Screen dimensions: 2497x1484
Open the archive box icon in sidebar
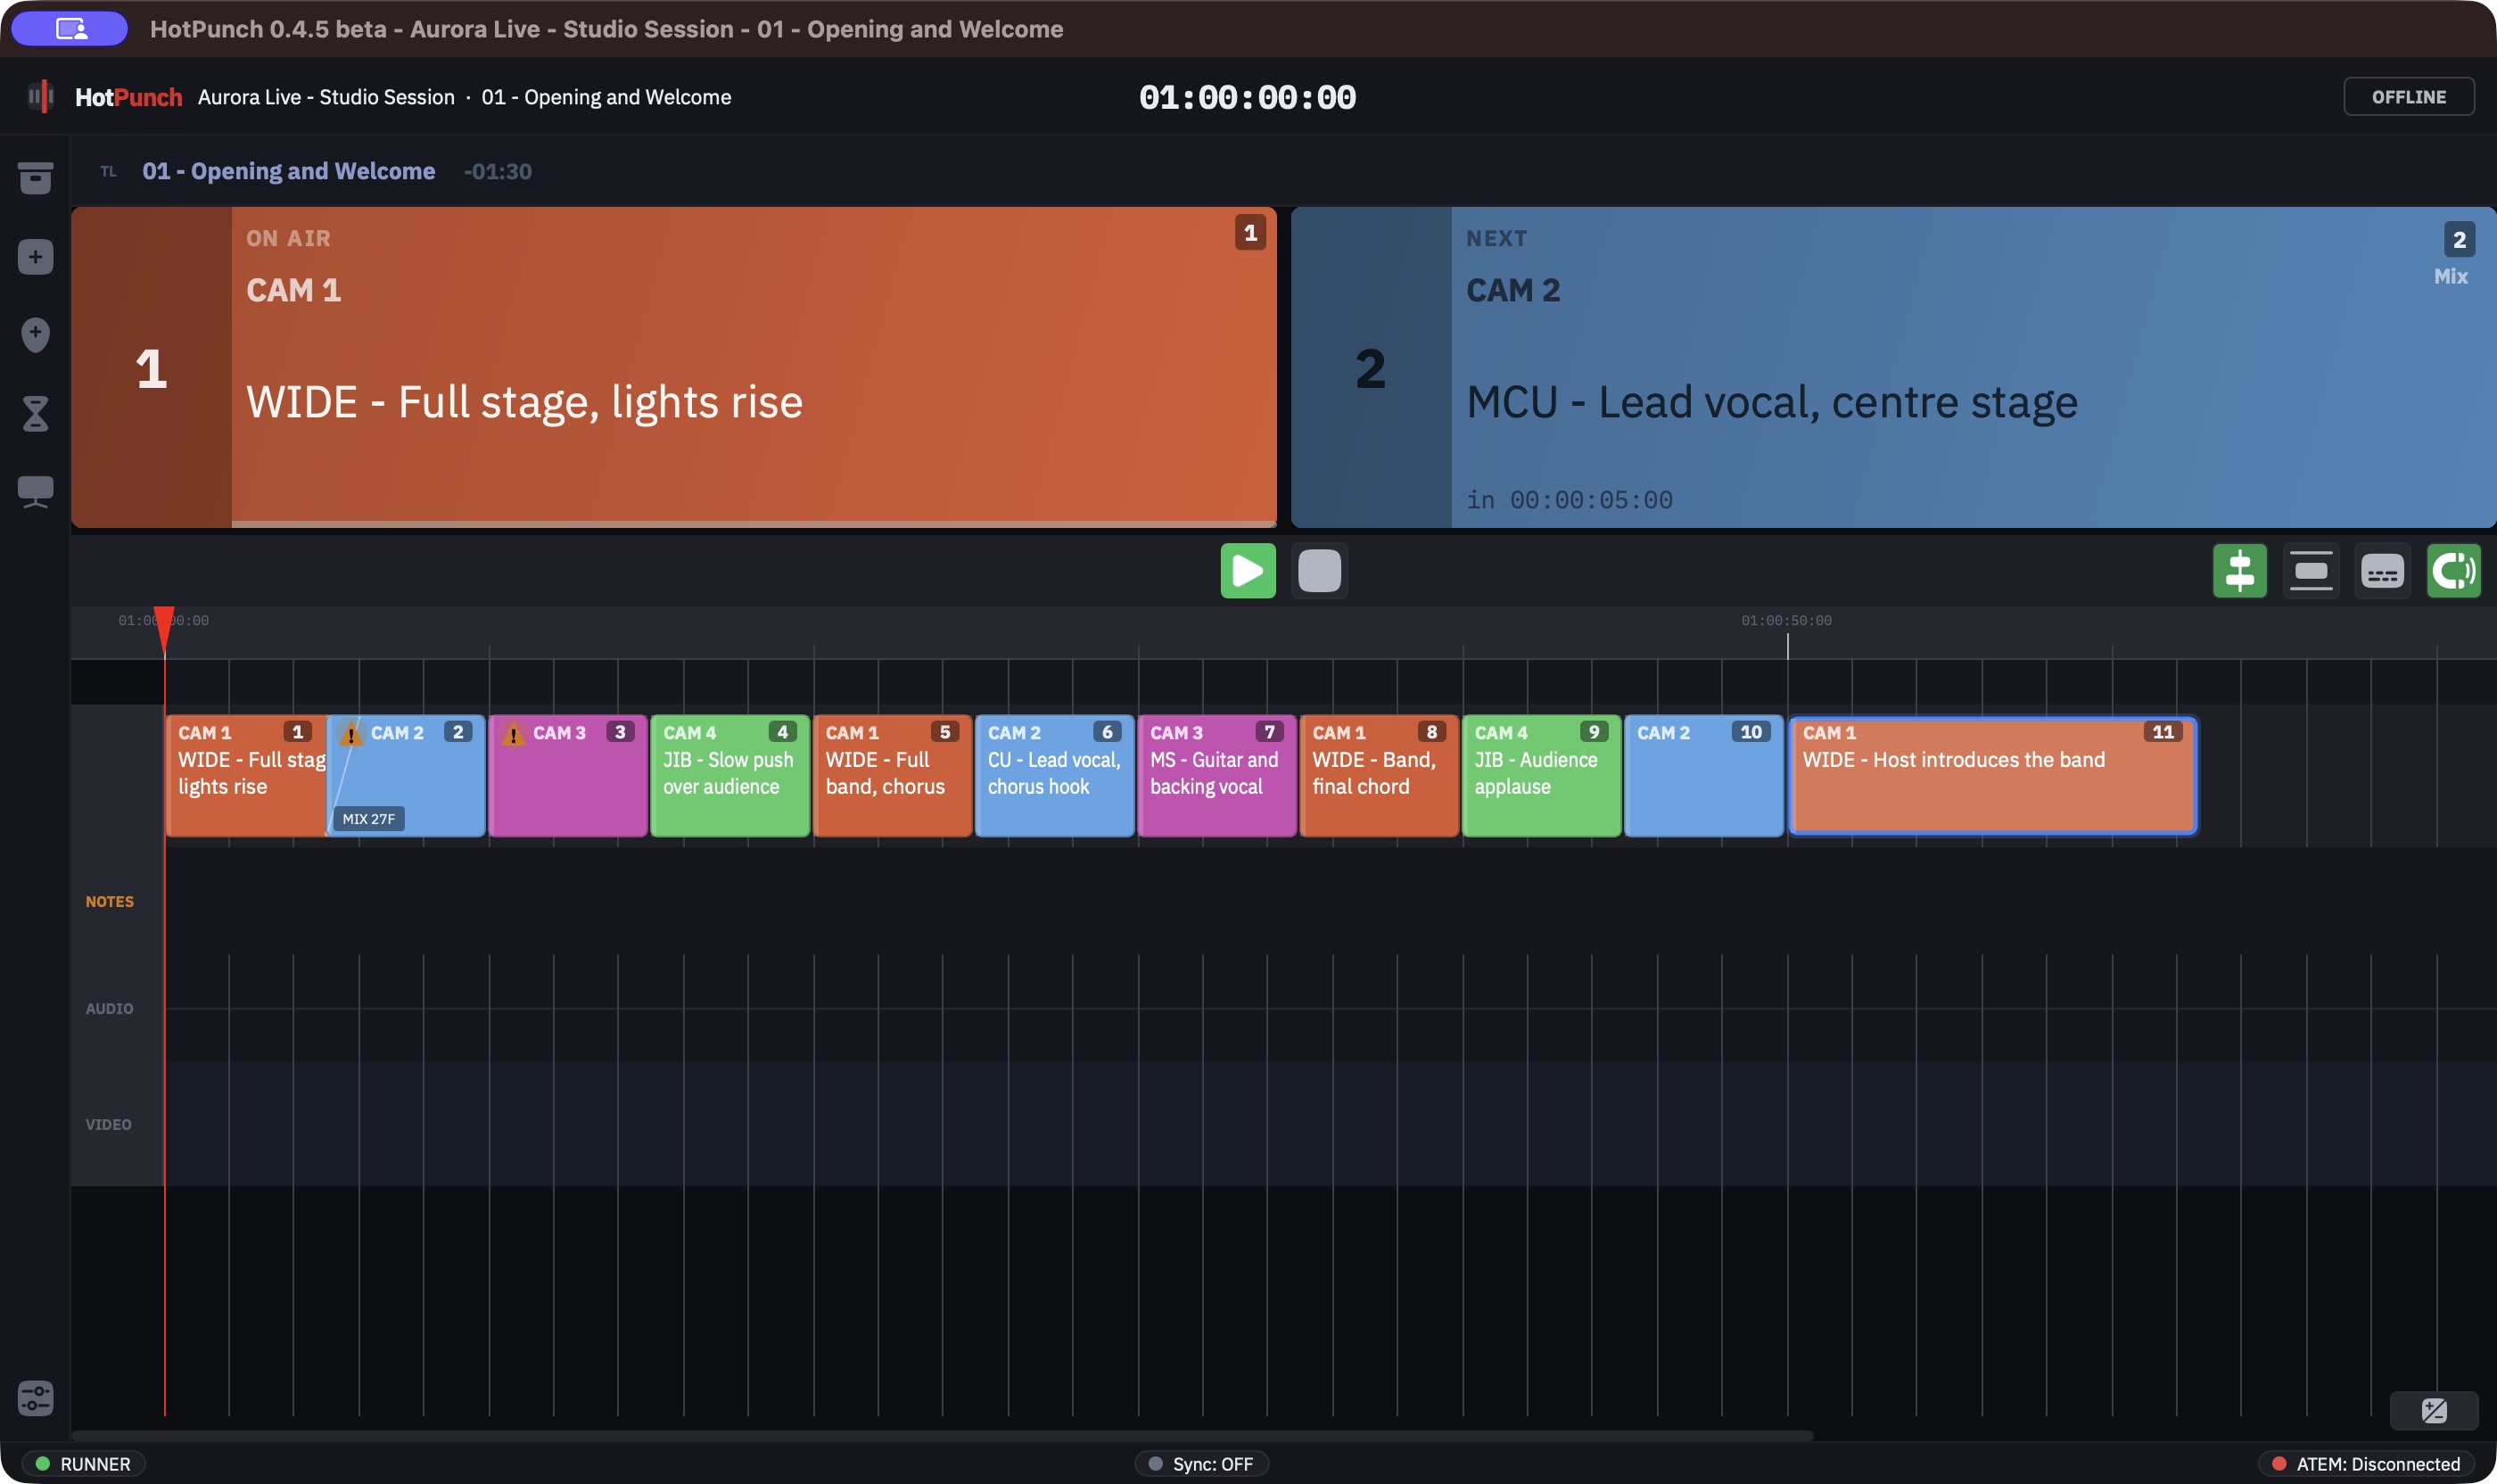[x=35, y=178]
